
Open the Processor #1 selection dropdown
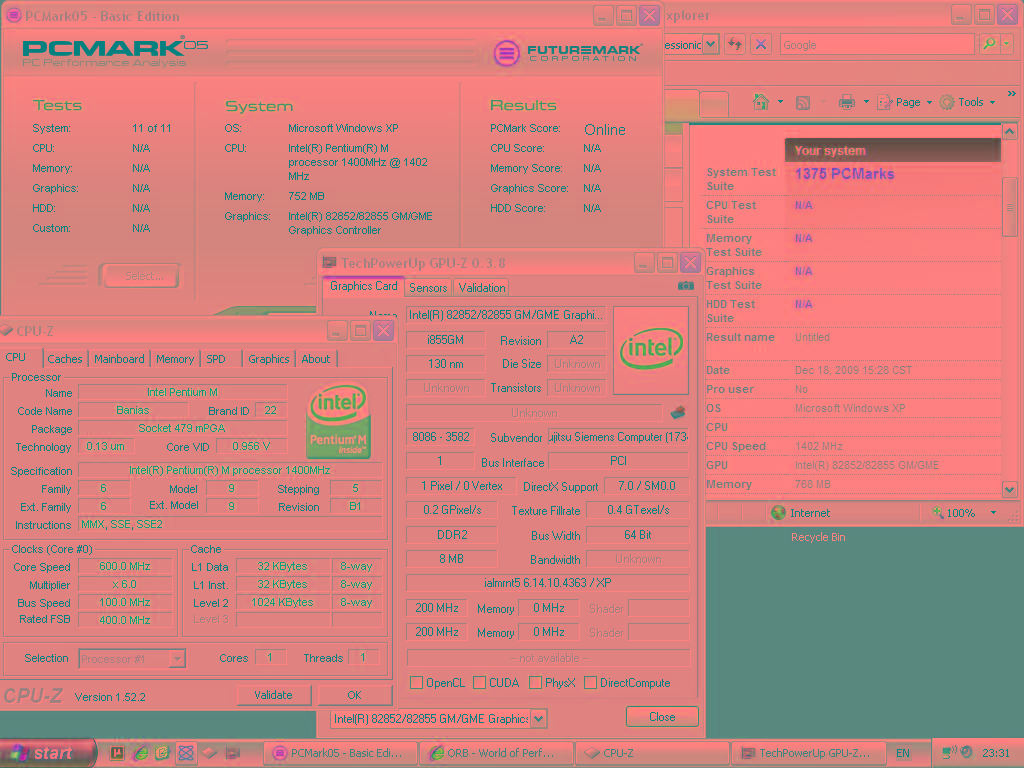177,659
